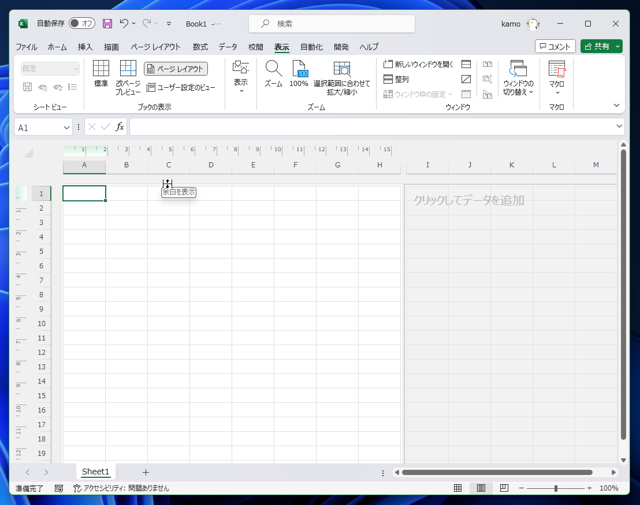Switch to 改ページ プレビュー view

(x=128, y=77)
